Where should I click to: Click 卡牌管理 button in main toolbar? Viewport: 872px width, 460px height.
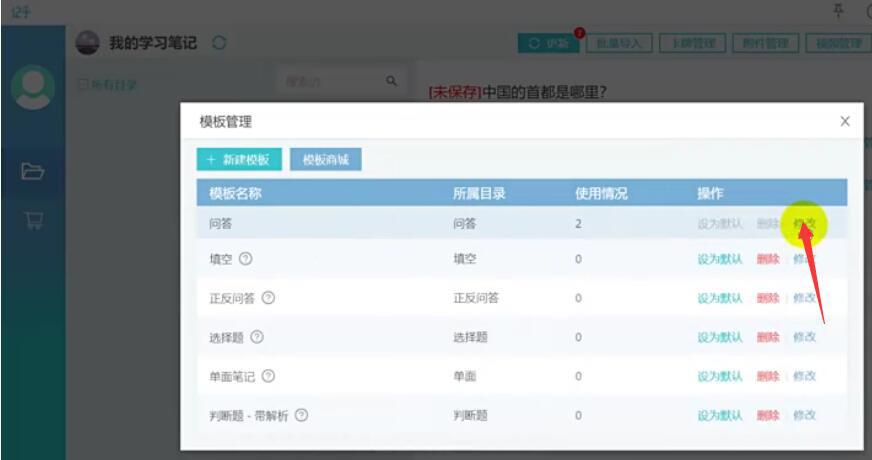pos(692,43)
